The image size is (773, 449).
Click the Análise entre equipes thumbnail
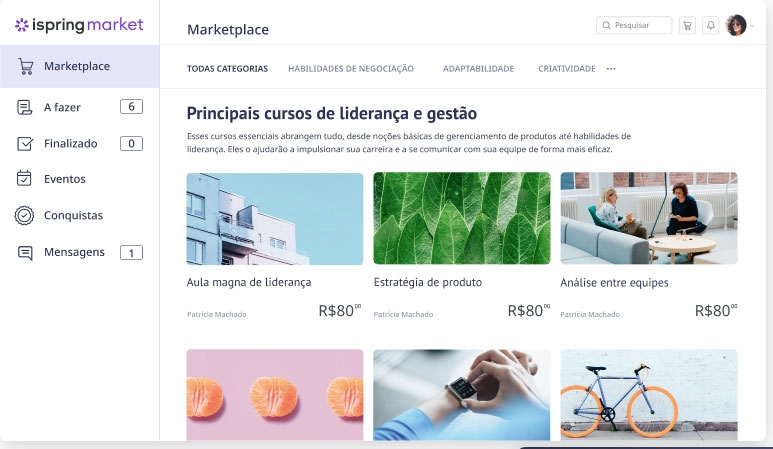[649, 218]
